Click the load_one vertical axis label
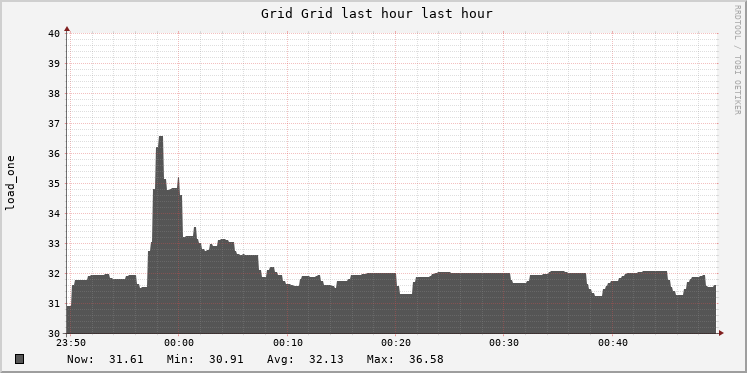The width and height of the screenshot is (747, 373). coord(10,183)
